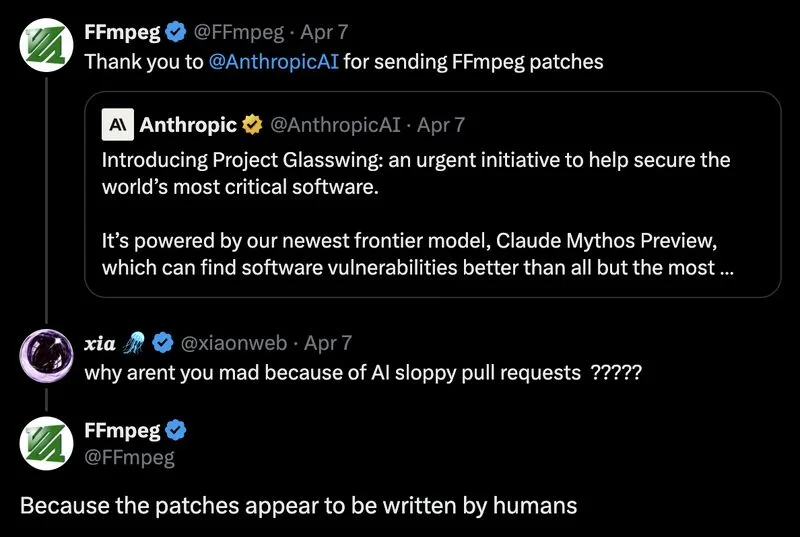Open the @AnthropicAI handle in the quoted tweet
800x537 pixels.
335,125
